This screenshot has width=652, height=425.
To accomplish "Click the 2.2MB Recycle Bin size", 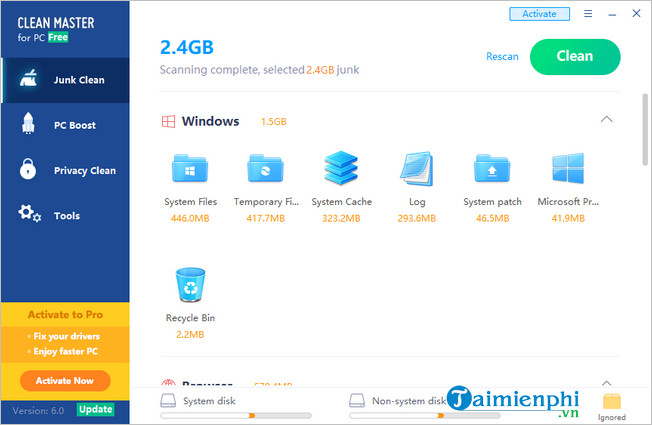I will [x=190, y=334].
